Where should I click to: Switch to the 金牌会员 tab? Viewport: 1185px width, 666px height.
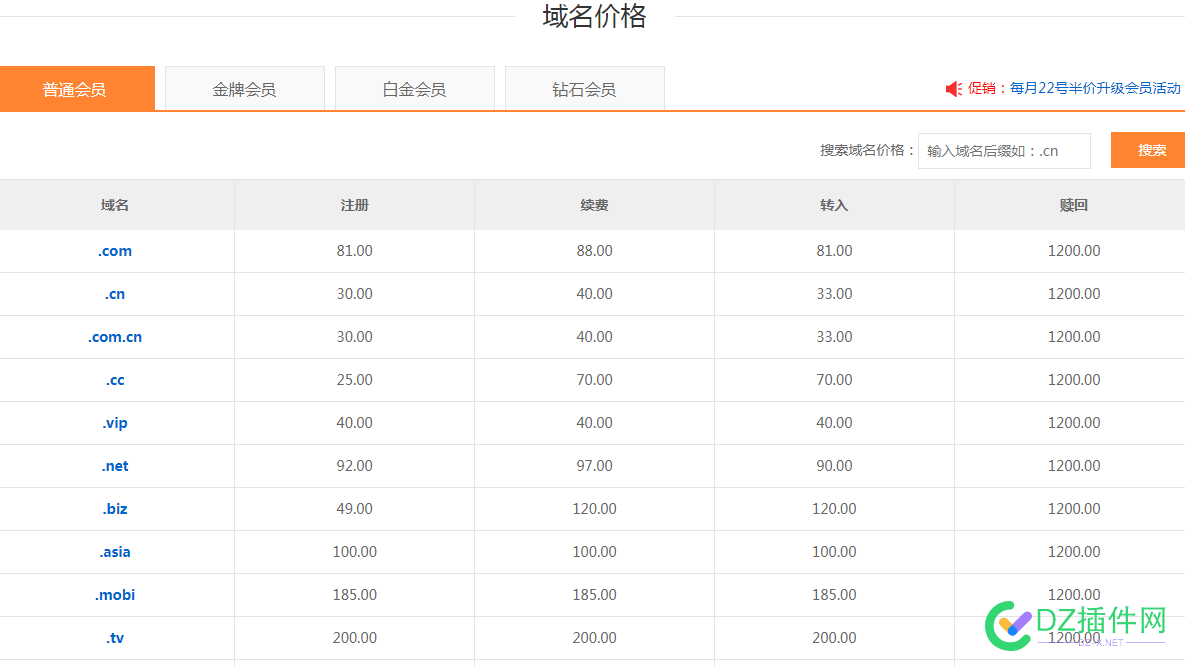pos(245,88)
